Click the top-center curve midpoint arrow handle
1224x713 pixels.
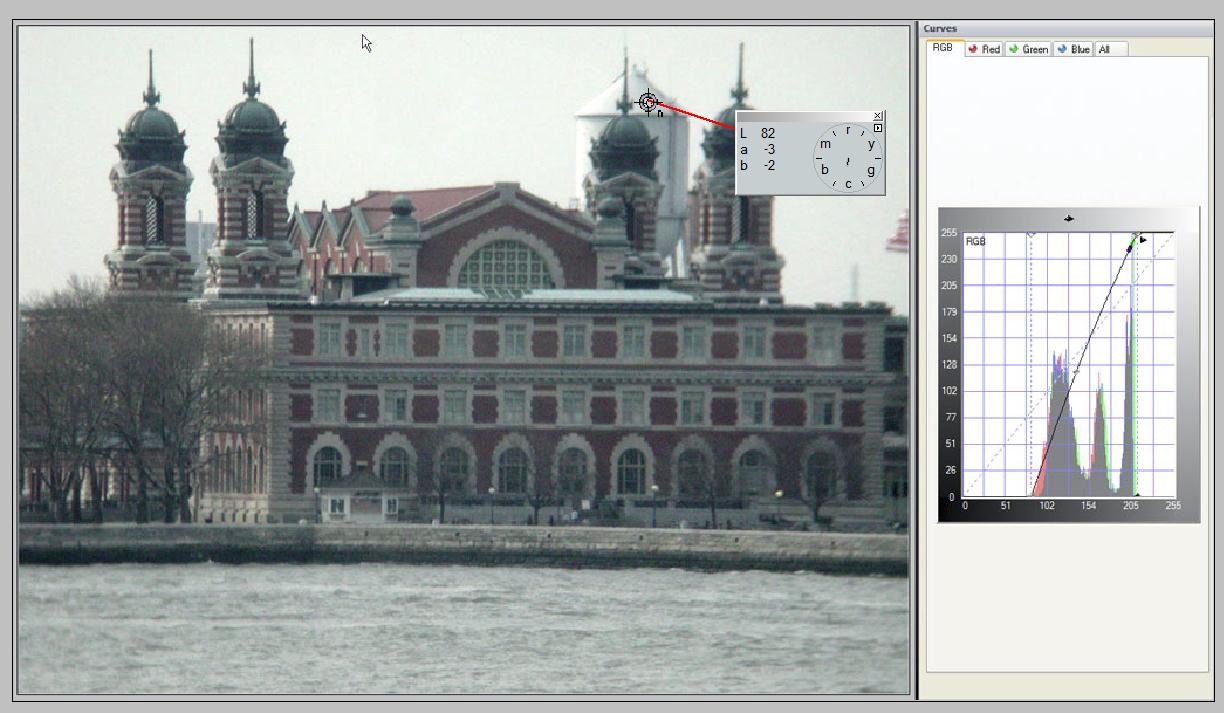coord(1069,218)
